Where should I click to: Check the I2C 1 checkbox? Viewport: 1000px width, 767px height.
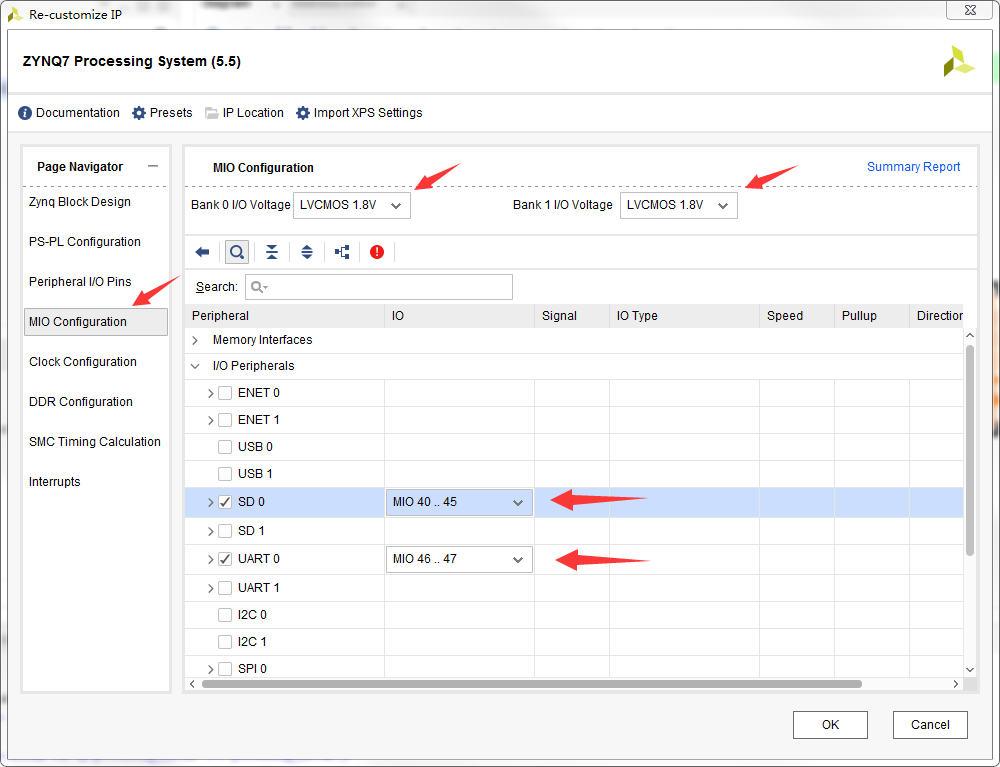(224, 641)
